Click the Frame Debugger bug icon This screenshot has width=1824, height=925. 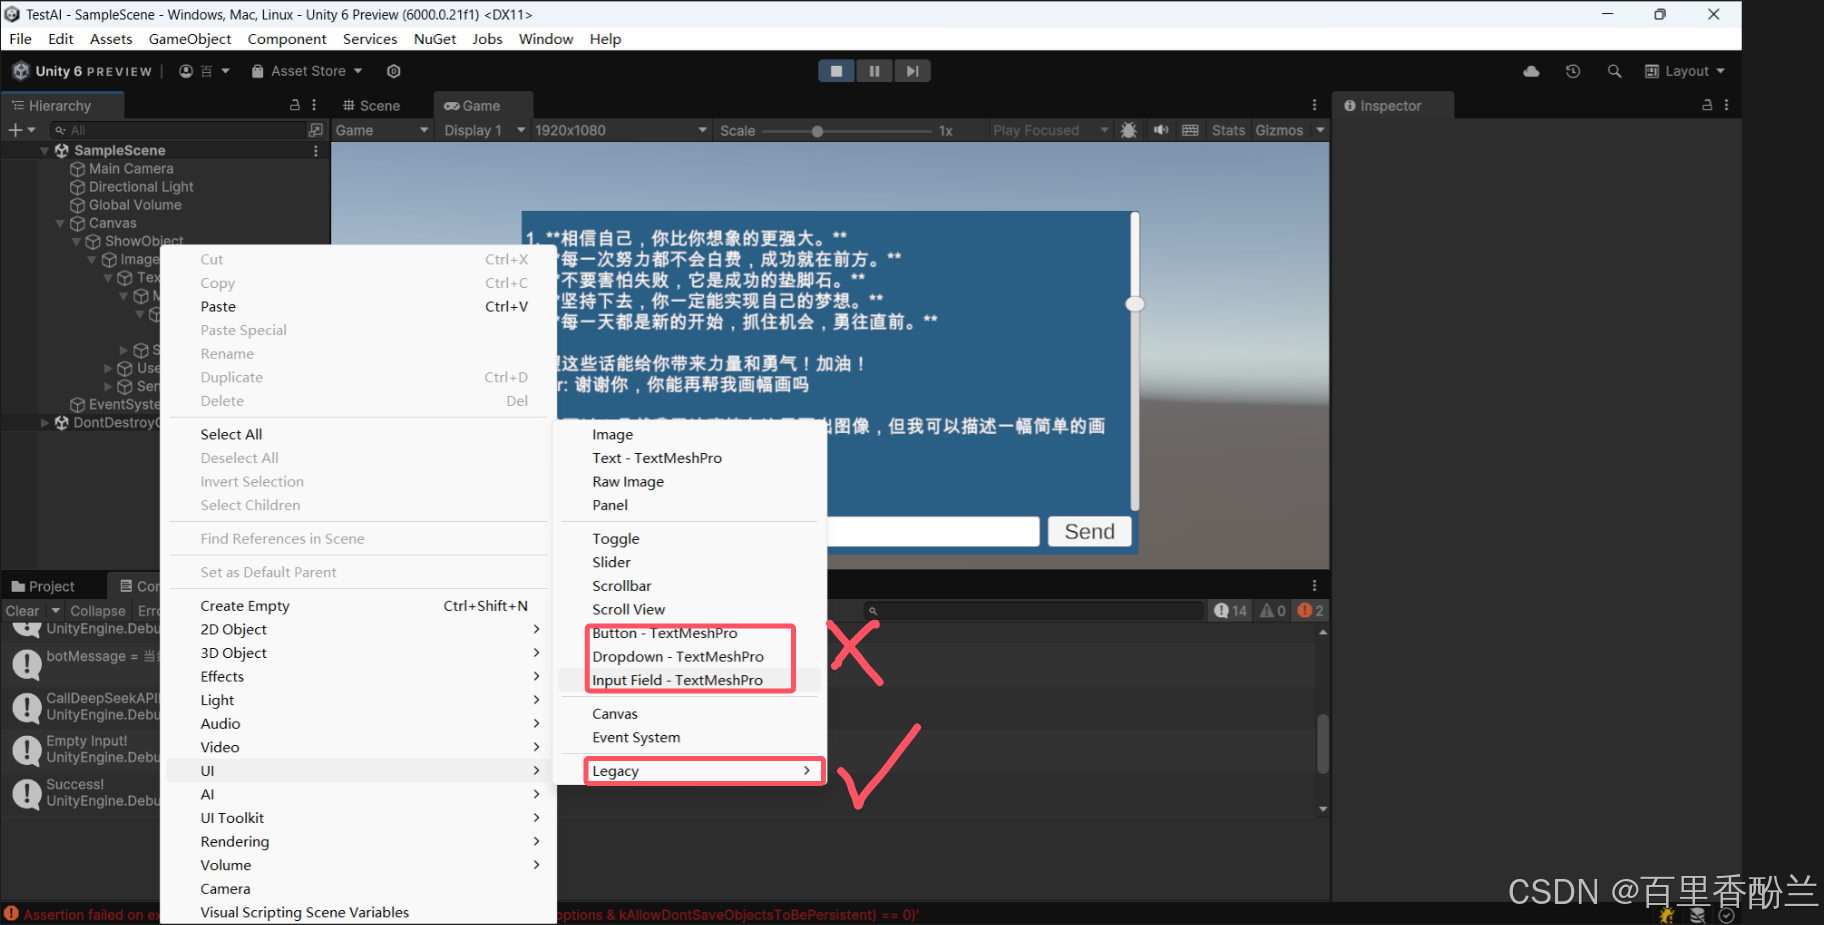pyautogui.click(x=1129, y=130)
